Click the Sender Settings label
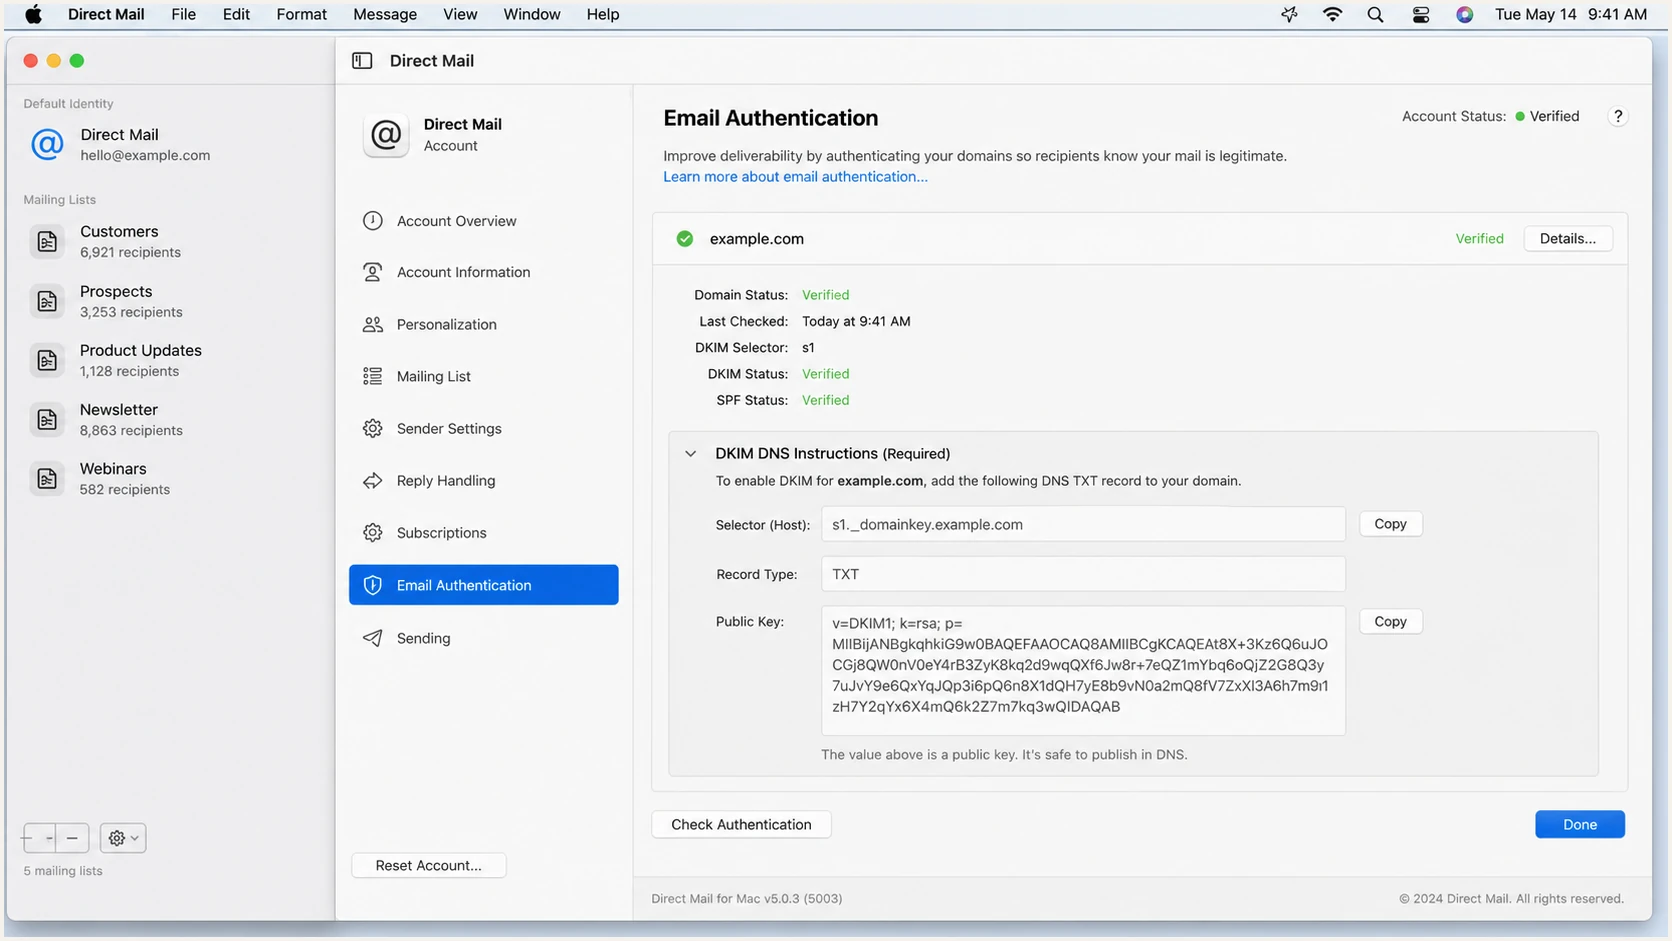The height and width of the screenshot is (941, 1672). (x=449, y=428)
